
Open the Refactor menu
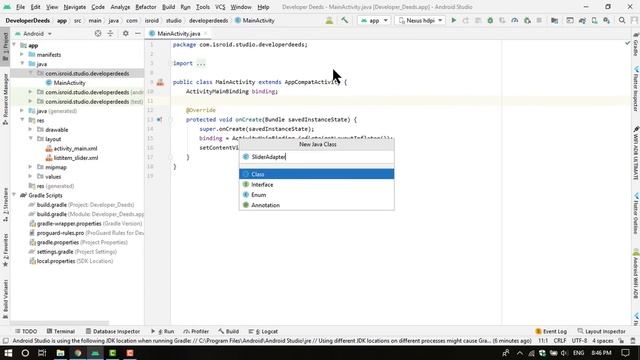click(146, 7)
